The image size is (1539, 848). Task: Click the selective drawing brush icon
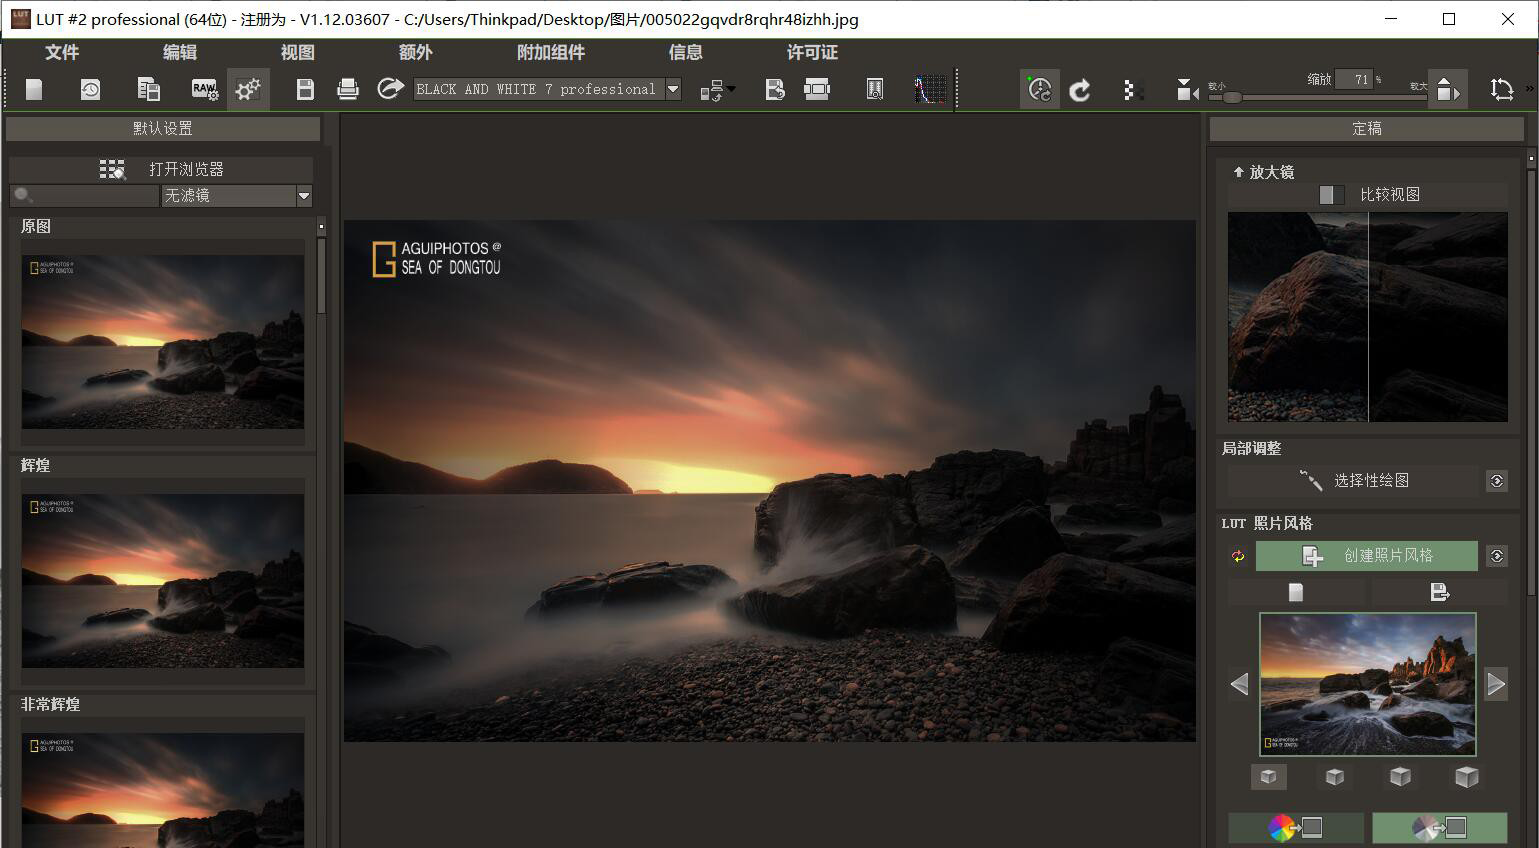point(1310,481)
